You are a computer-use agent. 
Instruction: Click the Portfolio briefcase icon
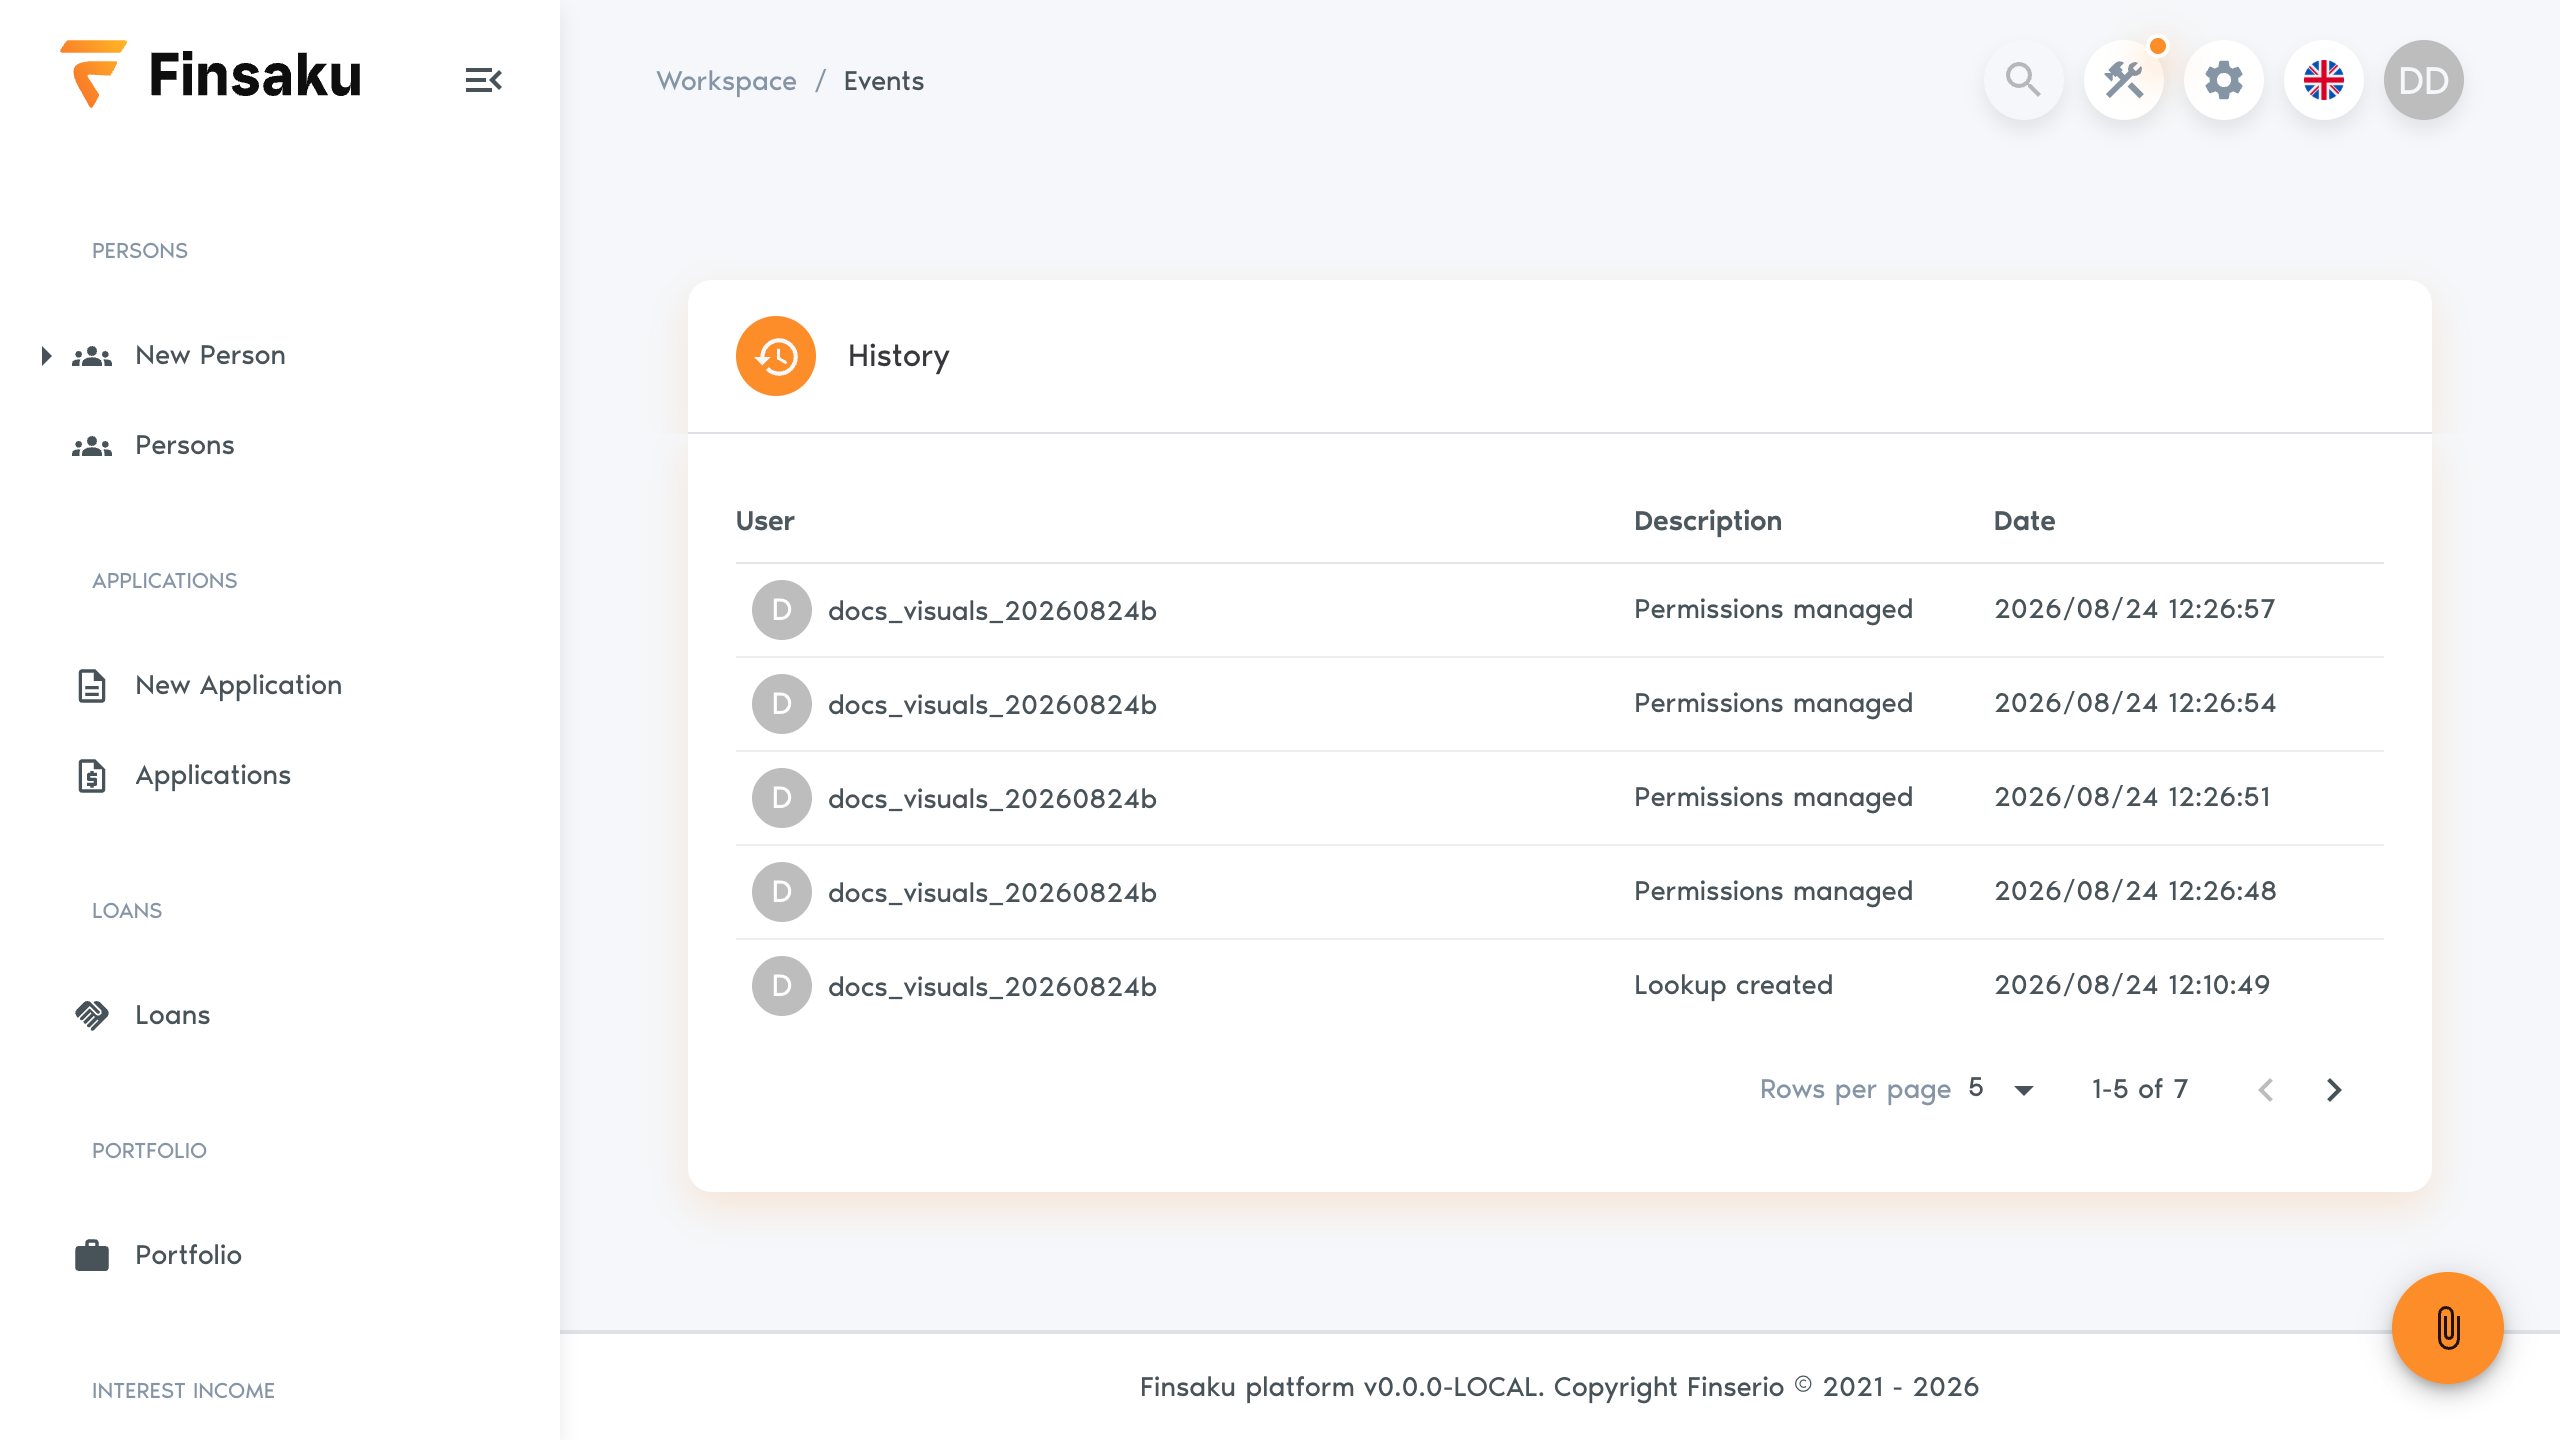coord(92,1255)
